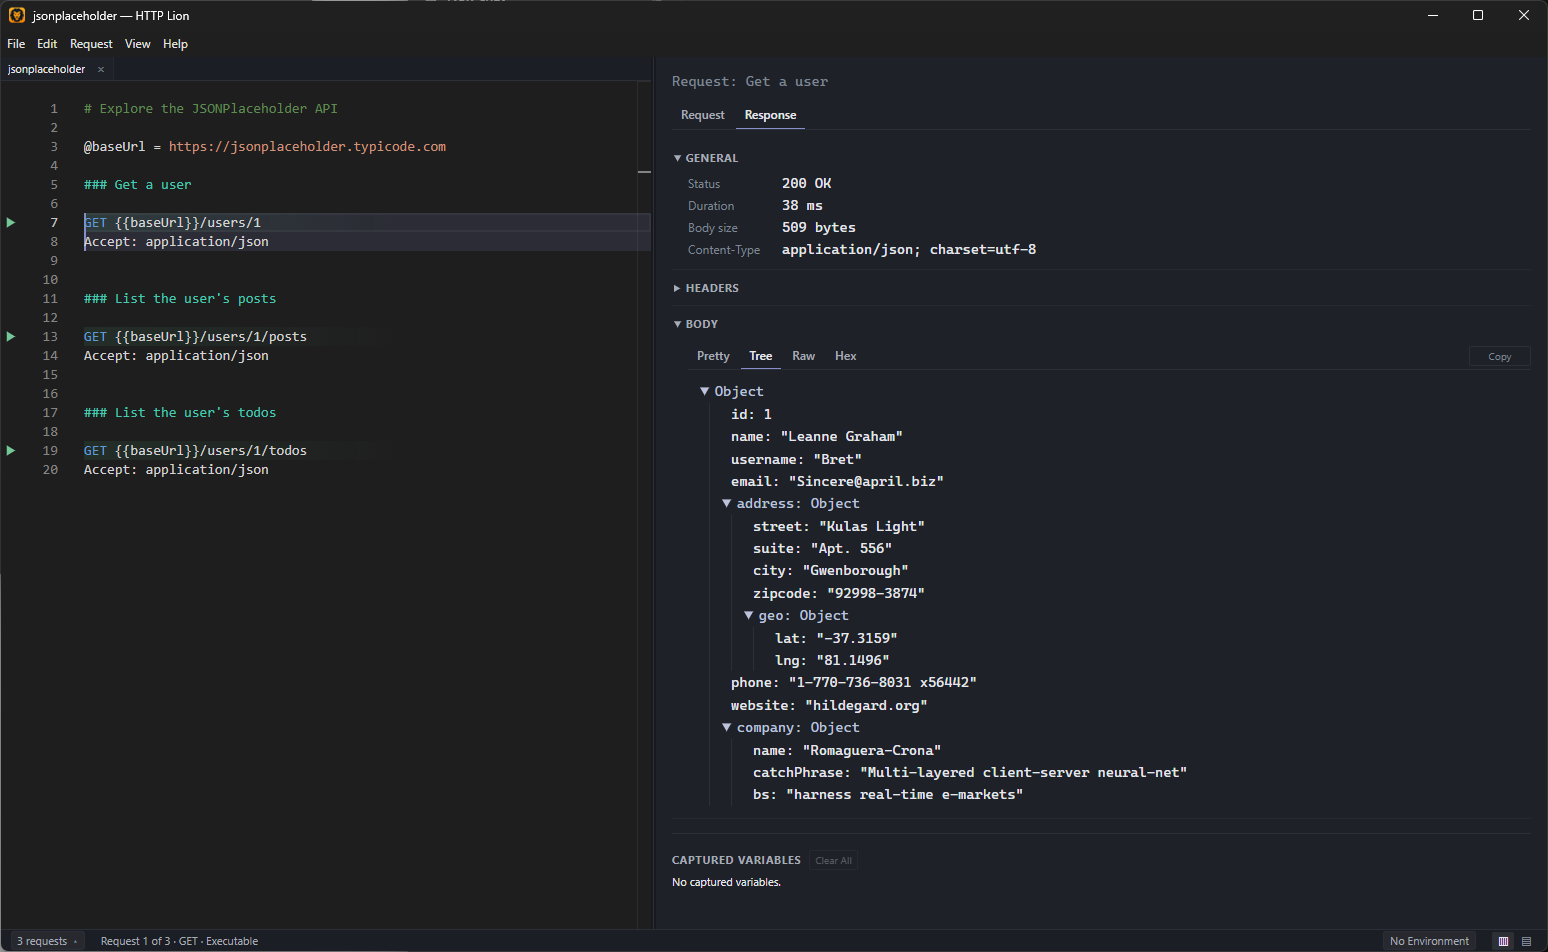Select the phone number row
This screenshot has width=1548, height=952.
tap(854, 682)
